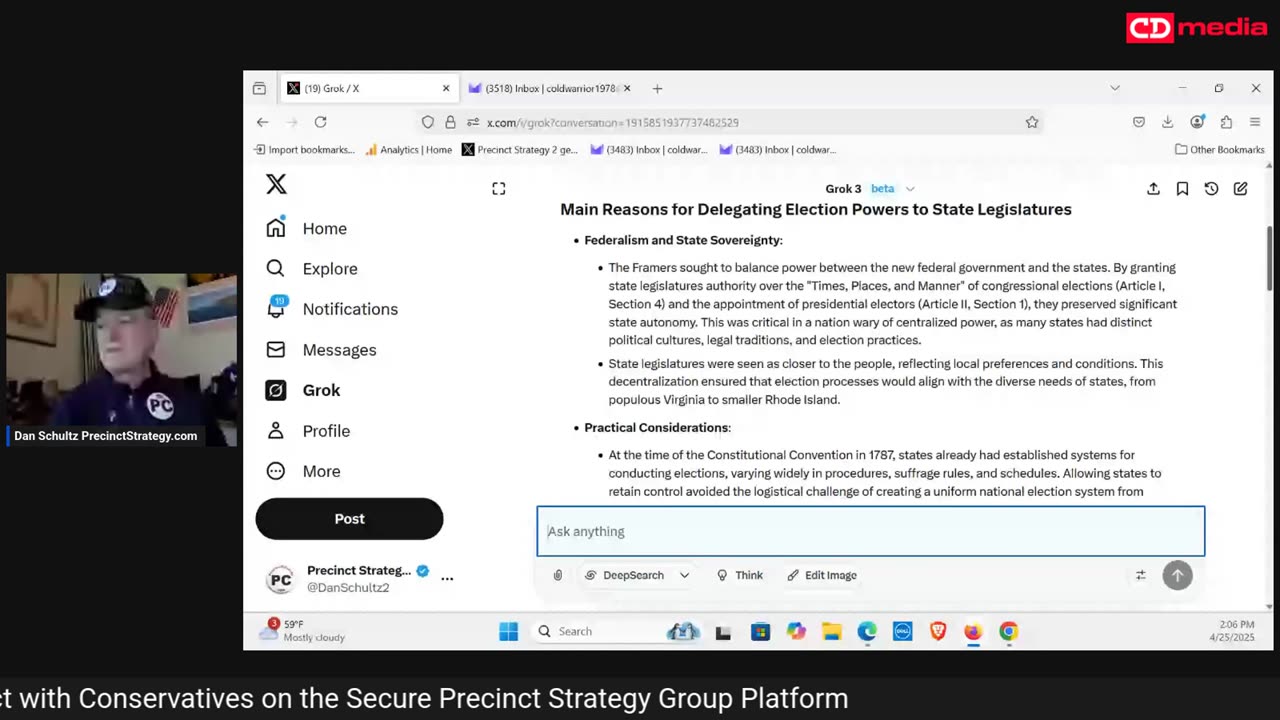Image resolution: width=1280 pixels, height=720 pixels.
Task: Close the (3518) Inbox tab
Action: 627,88
